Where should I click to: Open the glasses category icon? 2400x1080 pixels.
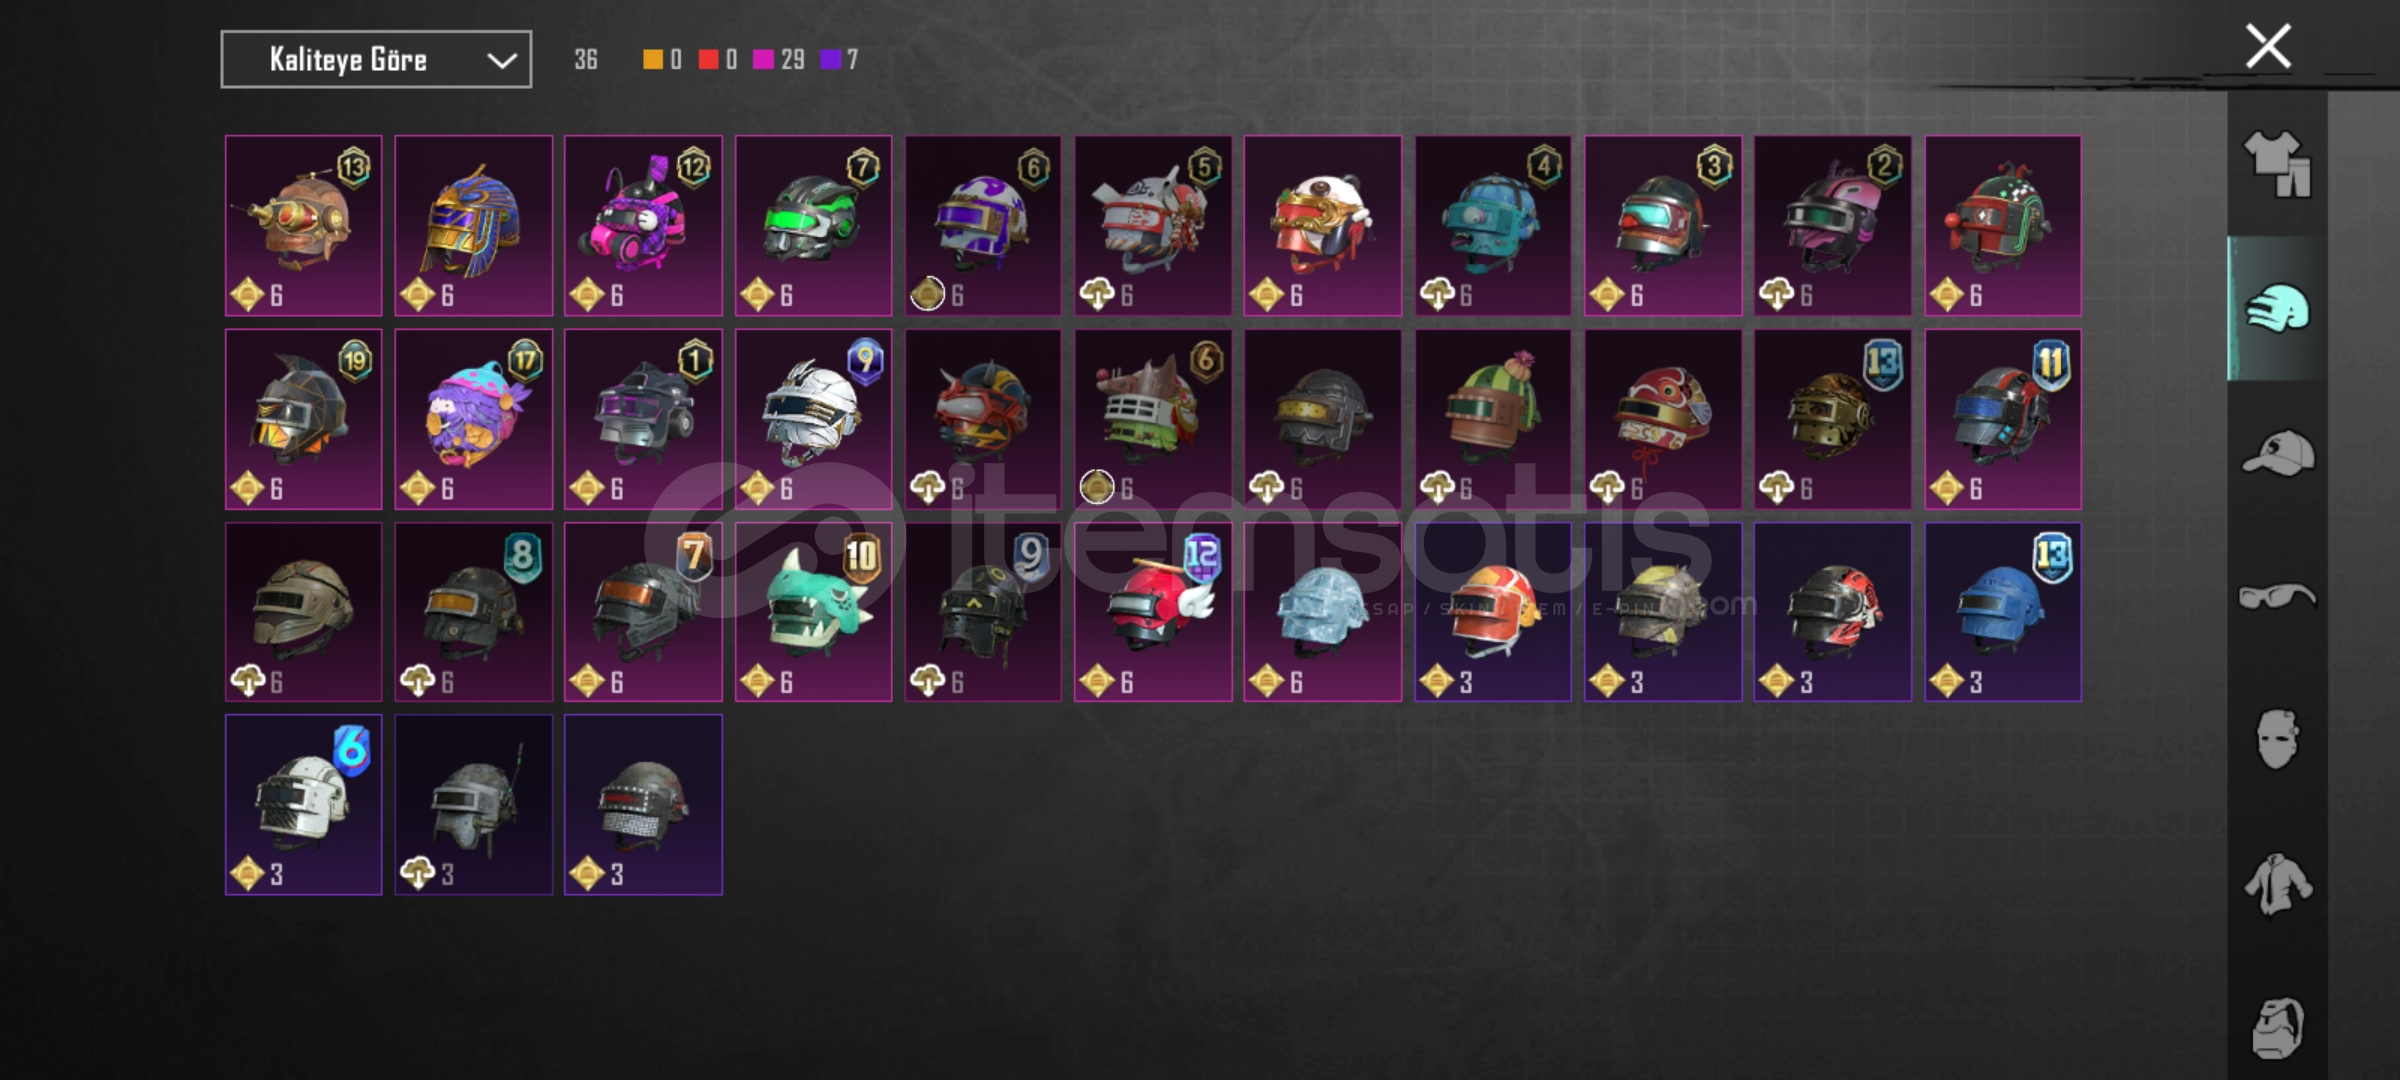tap(2277, 597)
